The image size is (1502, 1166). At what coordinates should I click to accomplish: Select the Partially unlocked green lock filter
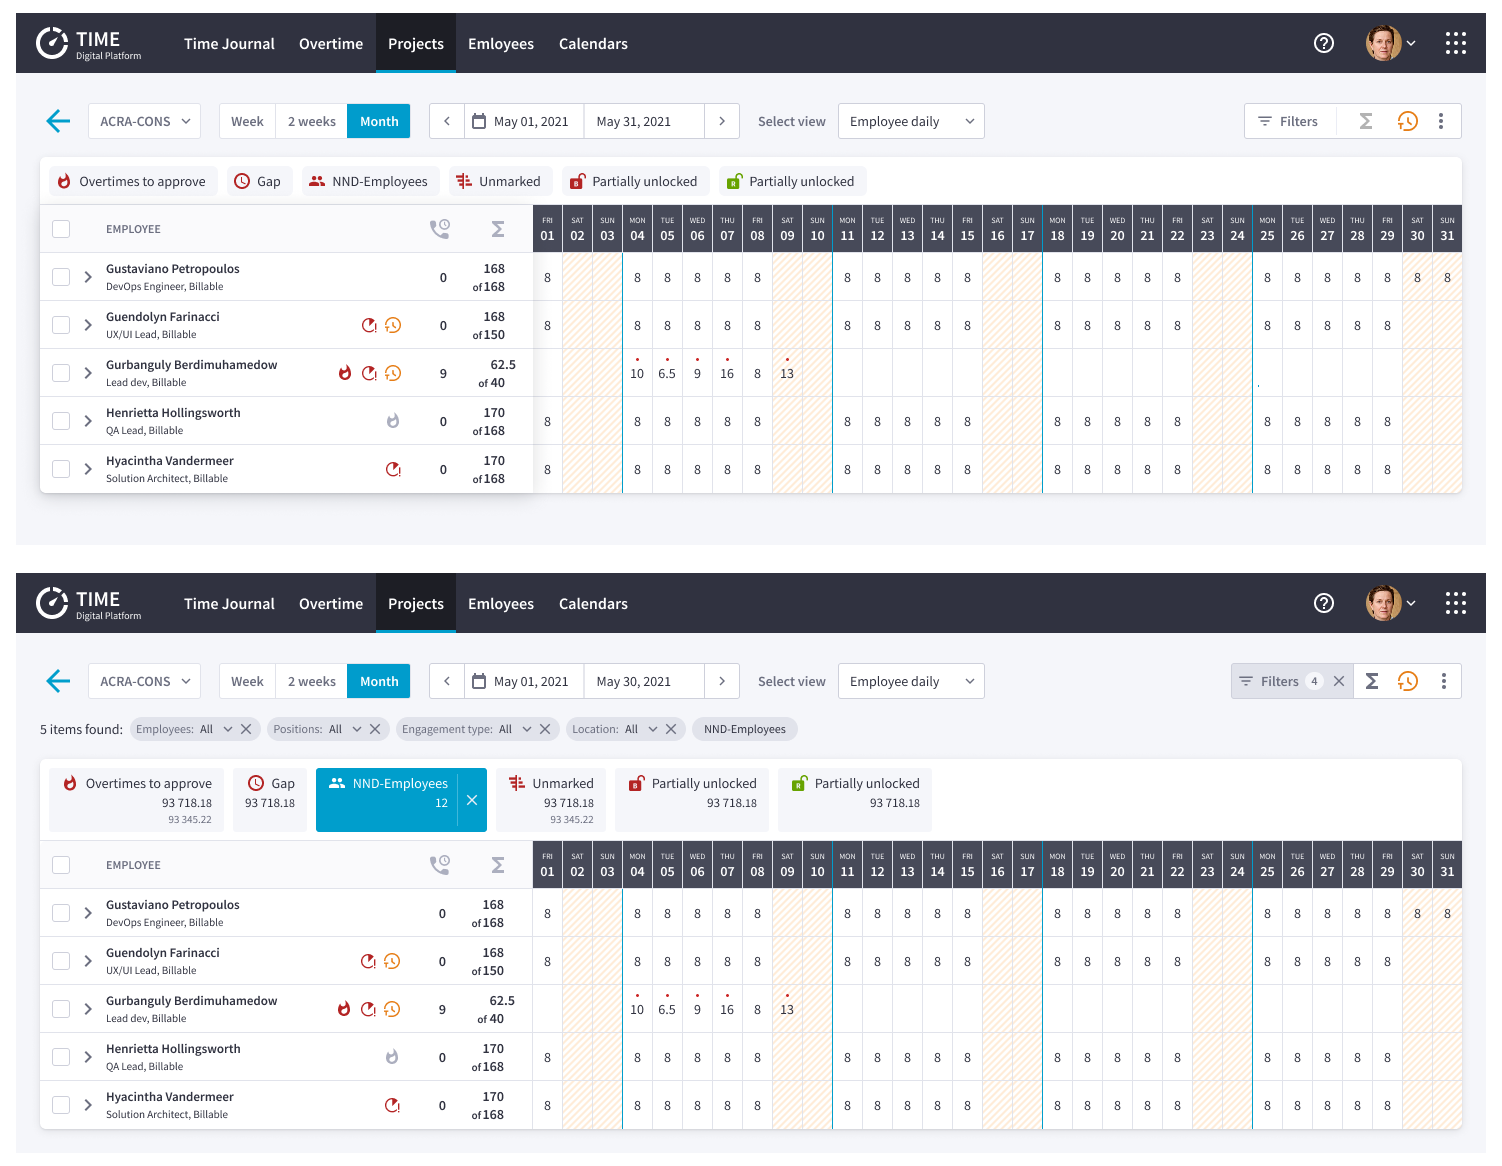click(792, 181)
